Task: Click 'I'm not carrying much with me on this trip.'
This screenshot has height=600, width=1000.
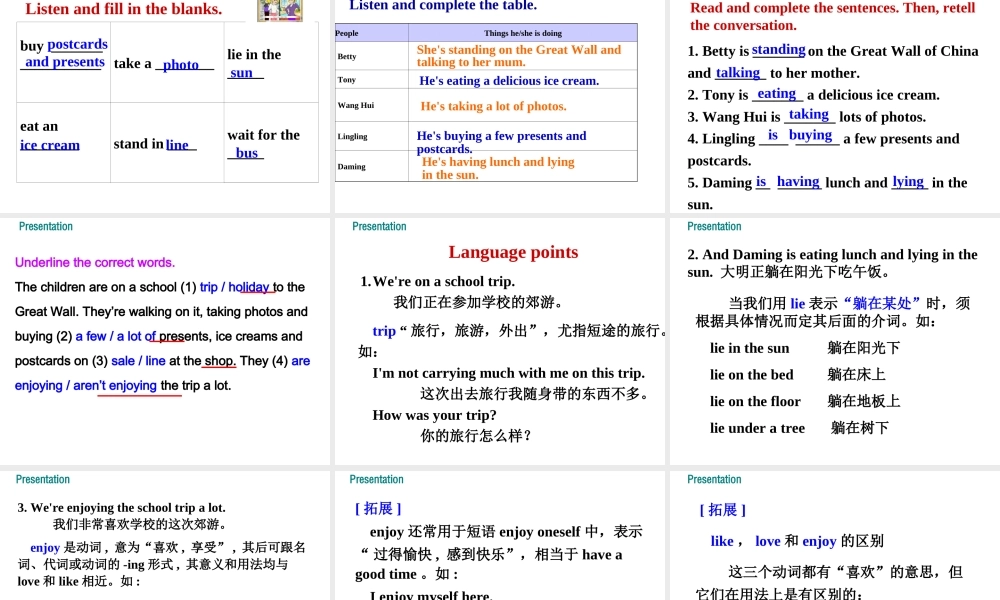Action: tap(508, 373)
